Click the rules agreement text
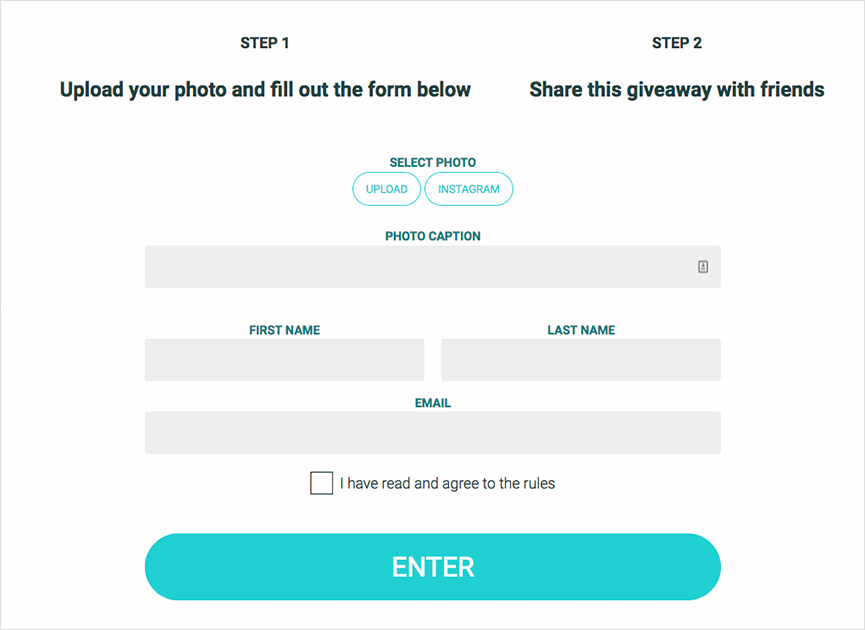This screenshot has height=630, width=865. [449, 483]
